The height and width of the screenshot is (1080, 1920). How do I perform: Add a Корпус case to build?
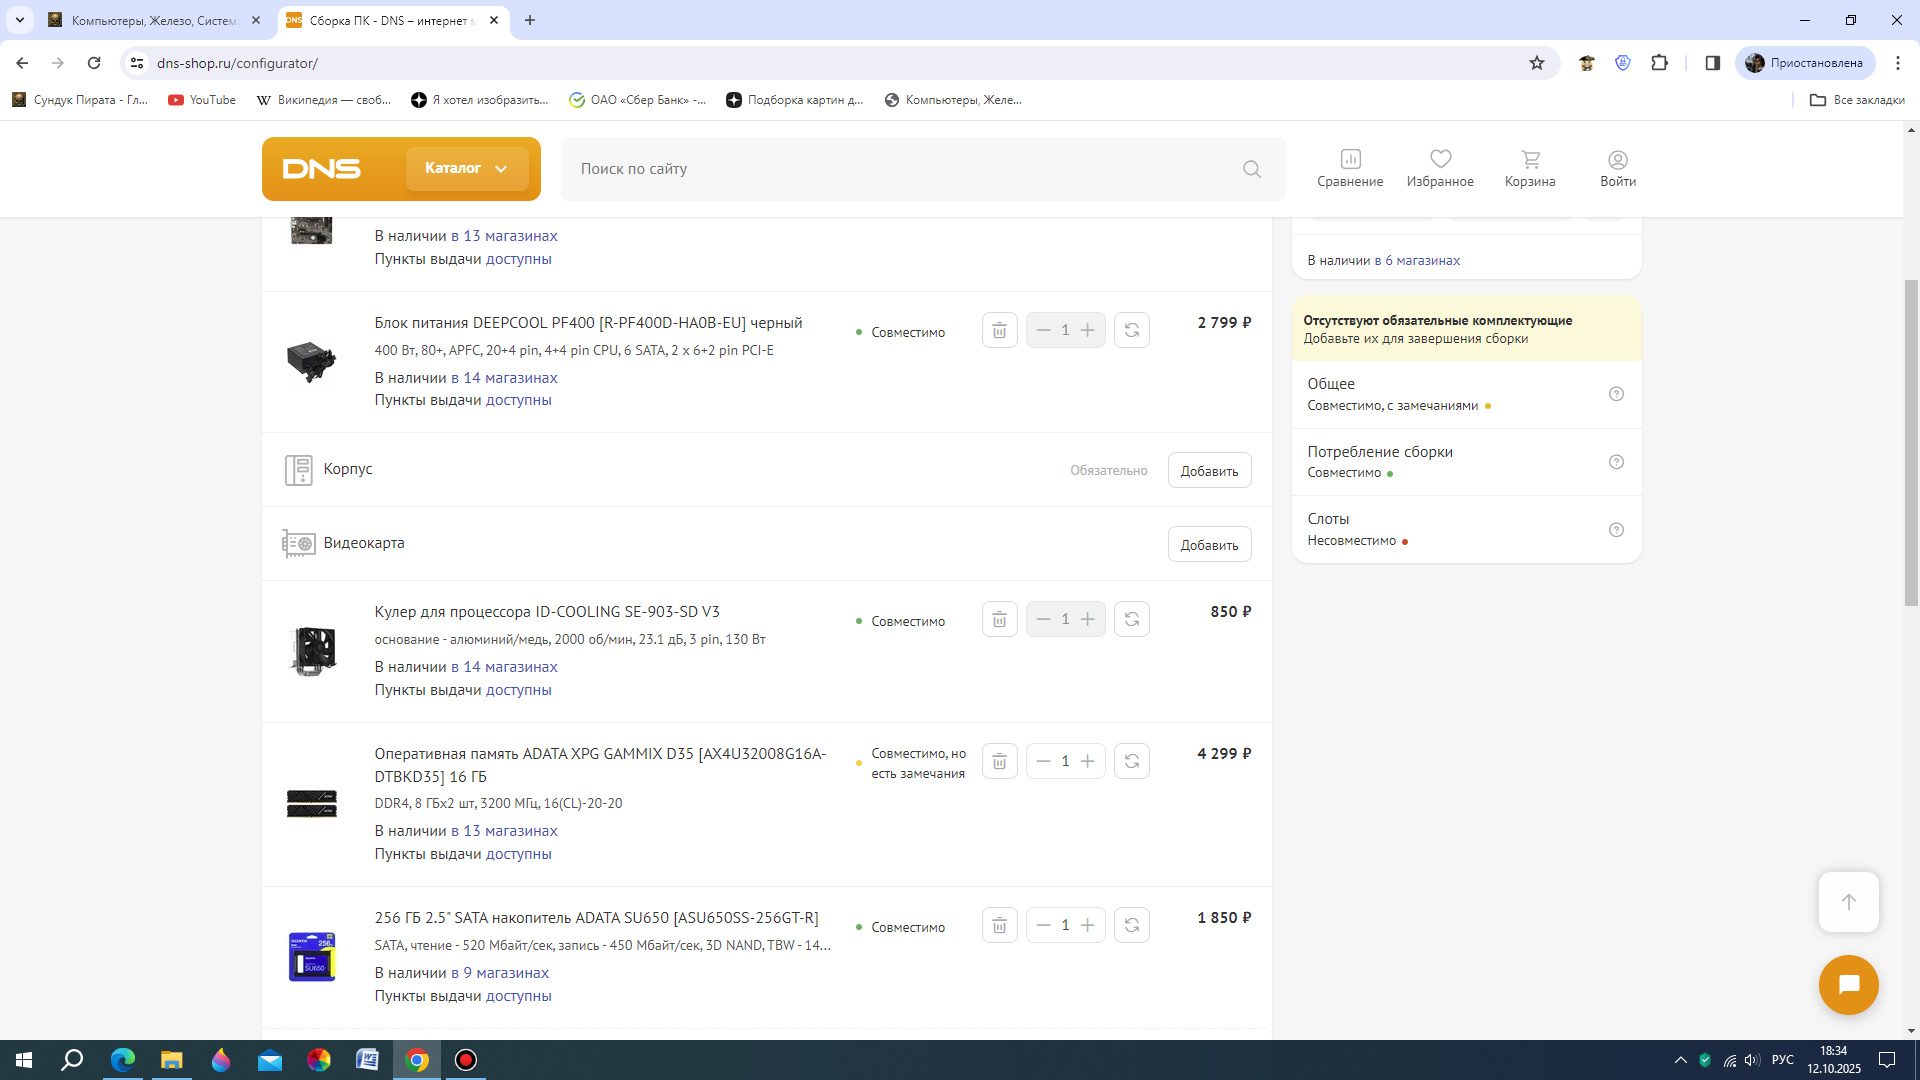click(x=1209, y=470)
